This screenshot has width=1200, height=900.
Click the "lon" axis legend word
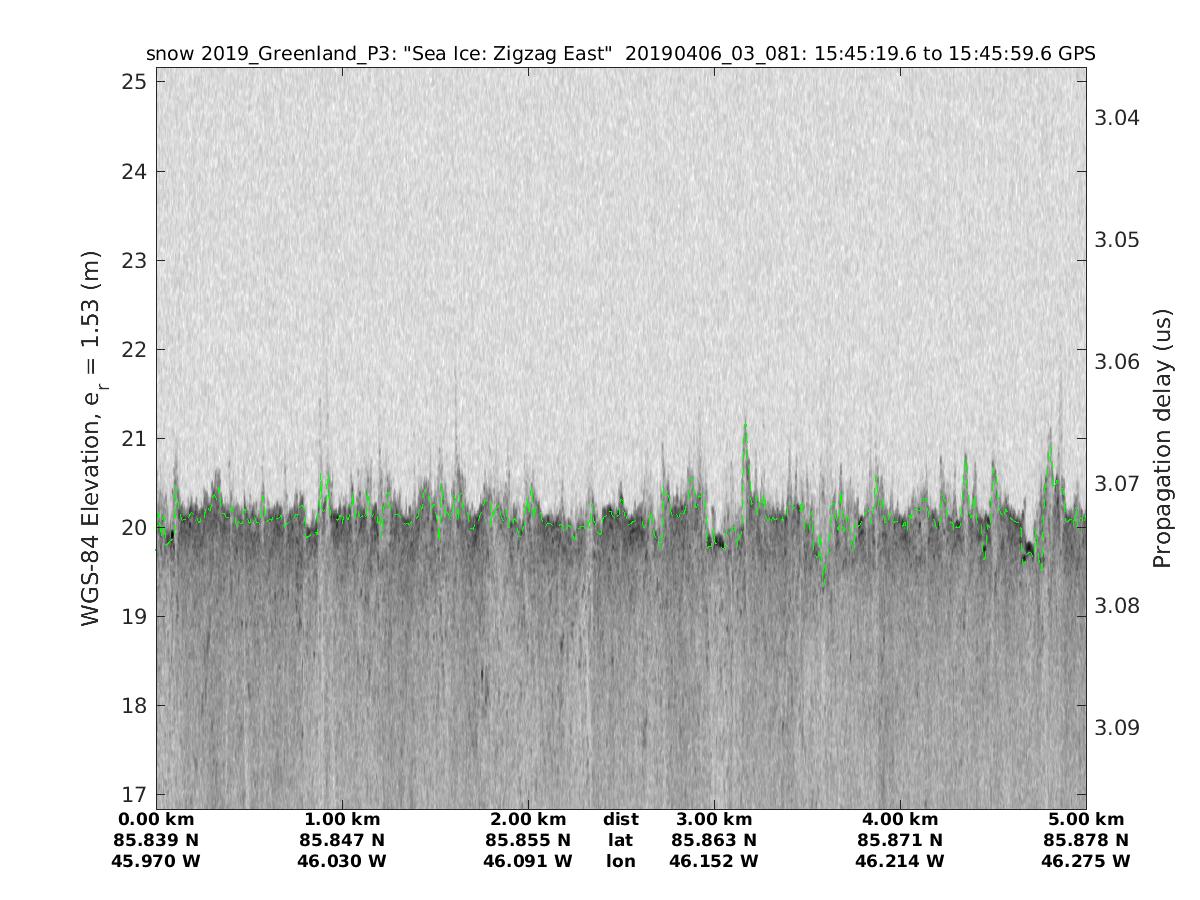point(620,861)
